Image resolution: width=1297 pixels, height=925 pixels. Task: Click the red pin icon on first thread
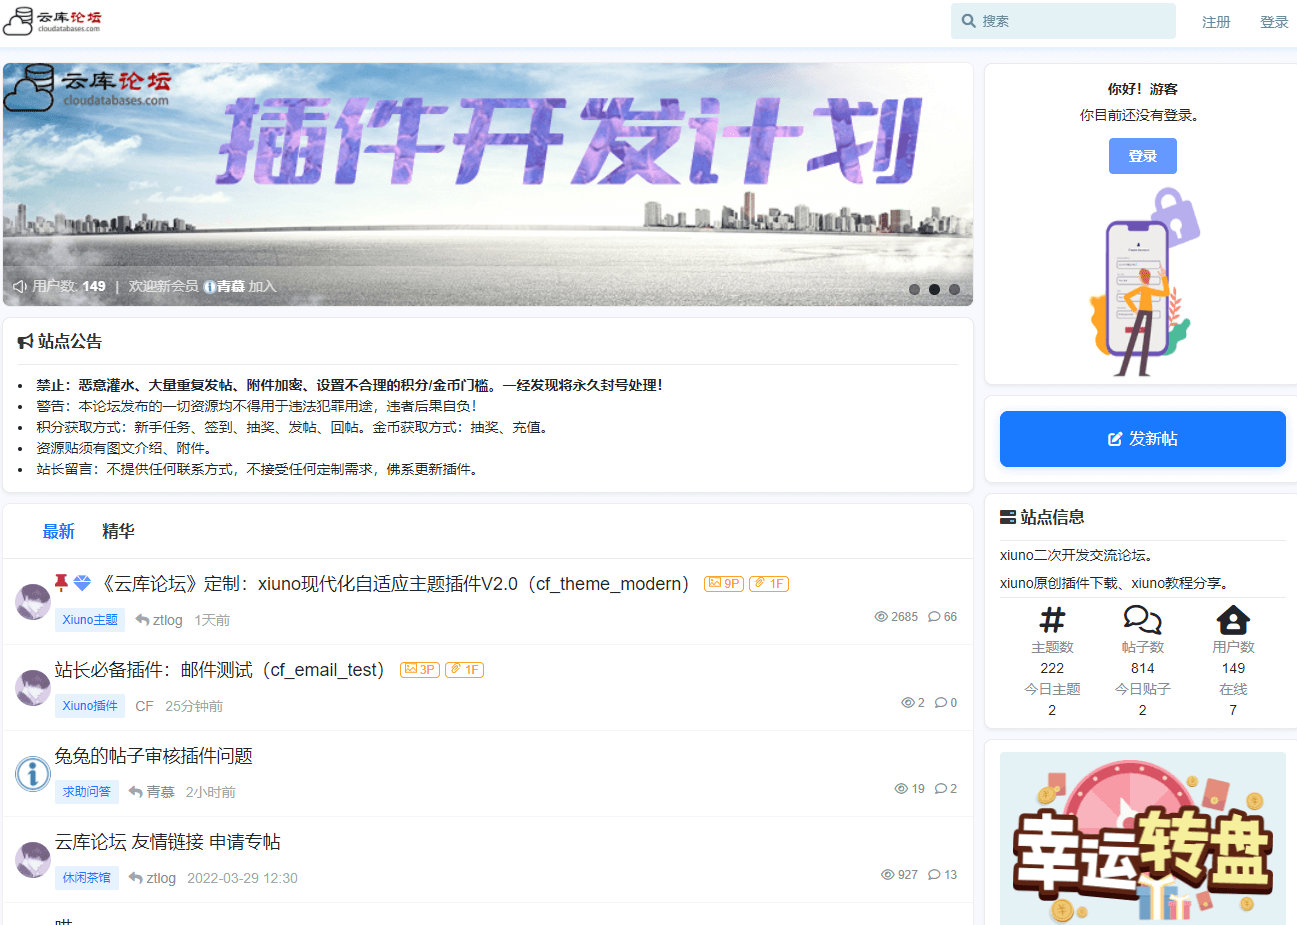[62, 583]
